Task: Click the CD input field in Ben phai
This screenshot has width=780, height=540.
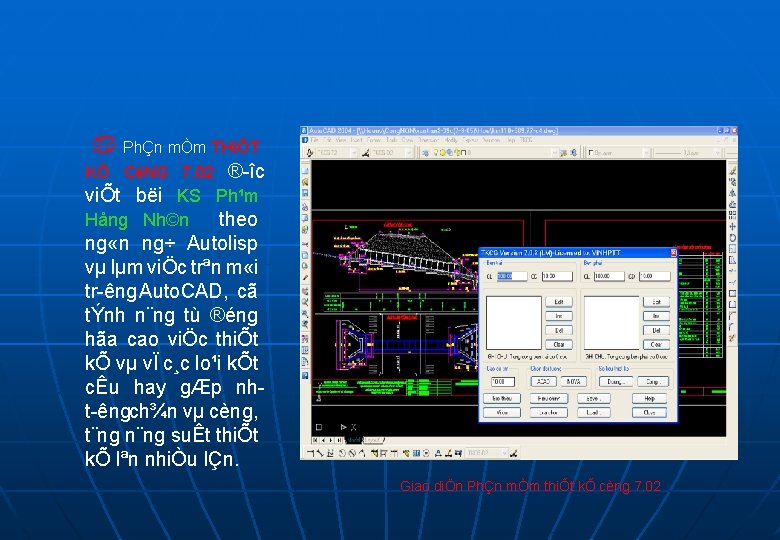Action: [x=655, y=276]
